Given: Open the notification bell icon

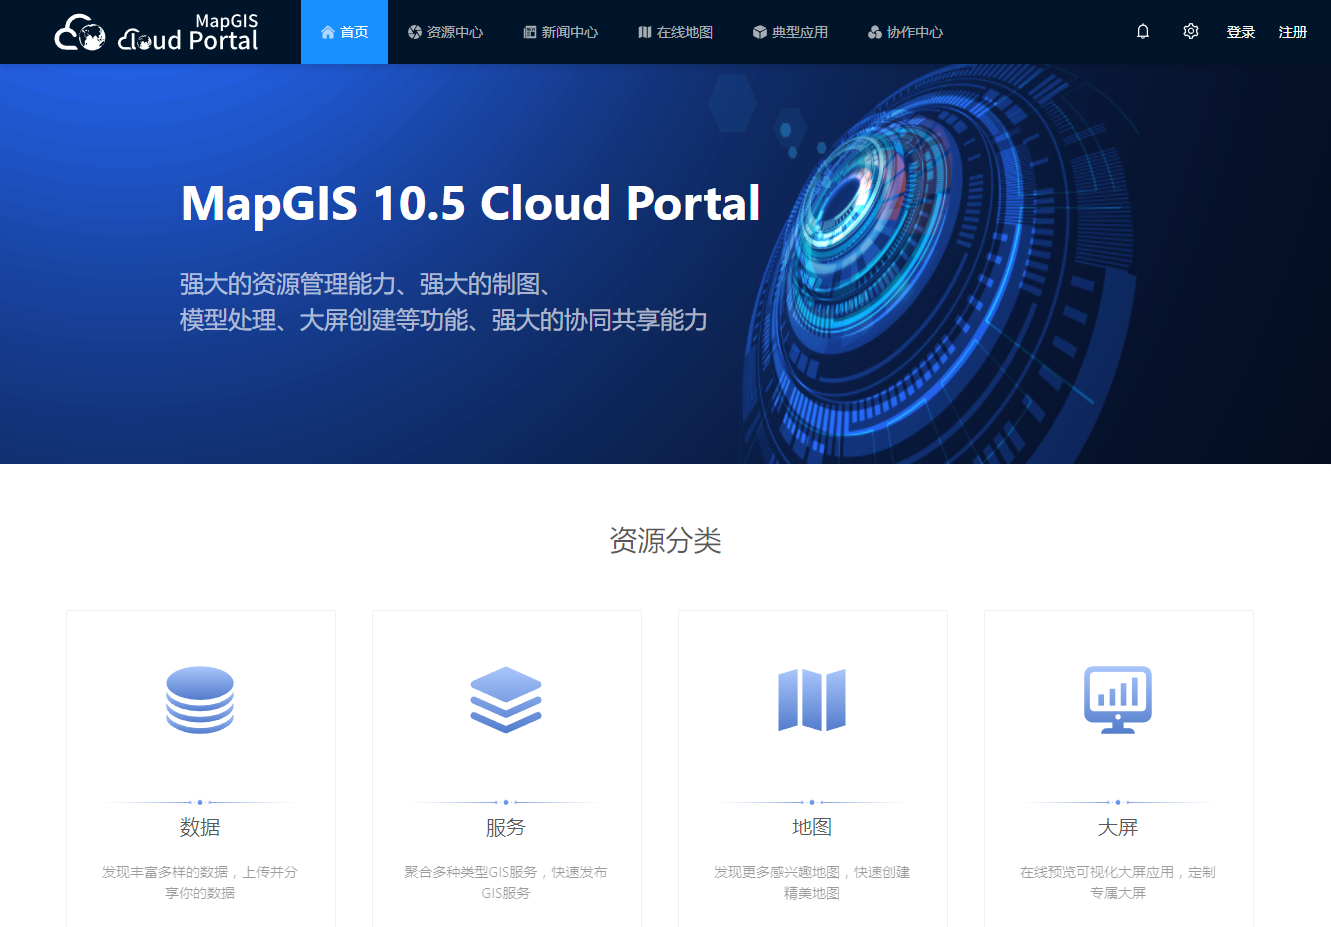Looking at the screenshot, I should [1143, 32].
